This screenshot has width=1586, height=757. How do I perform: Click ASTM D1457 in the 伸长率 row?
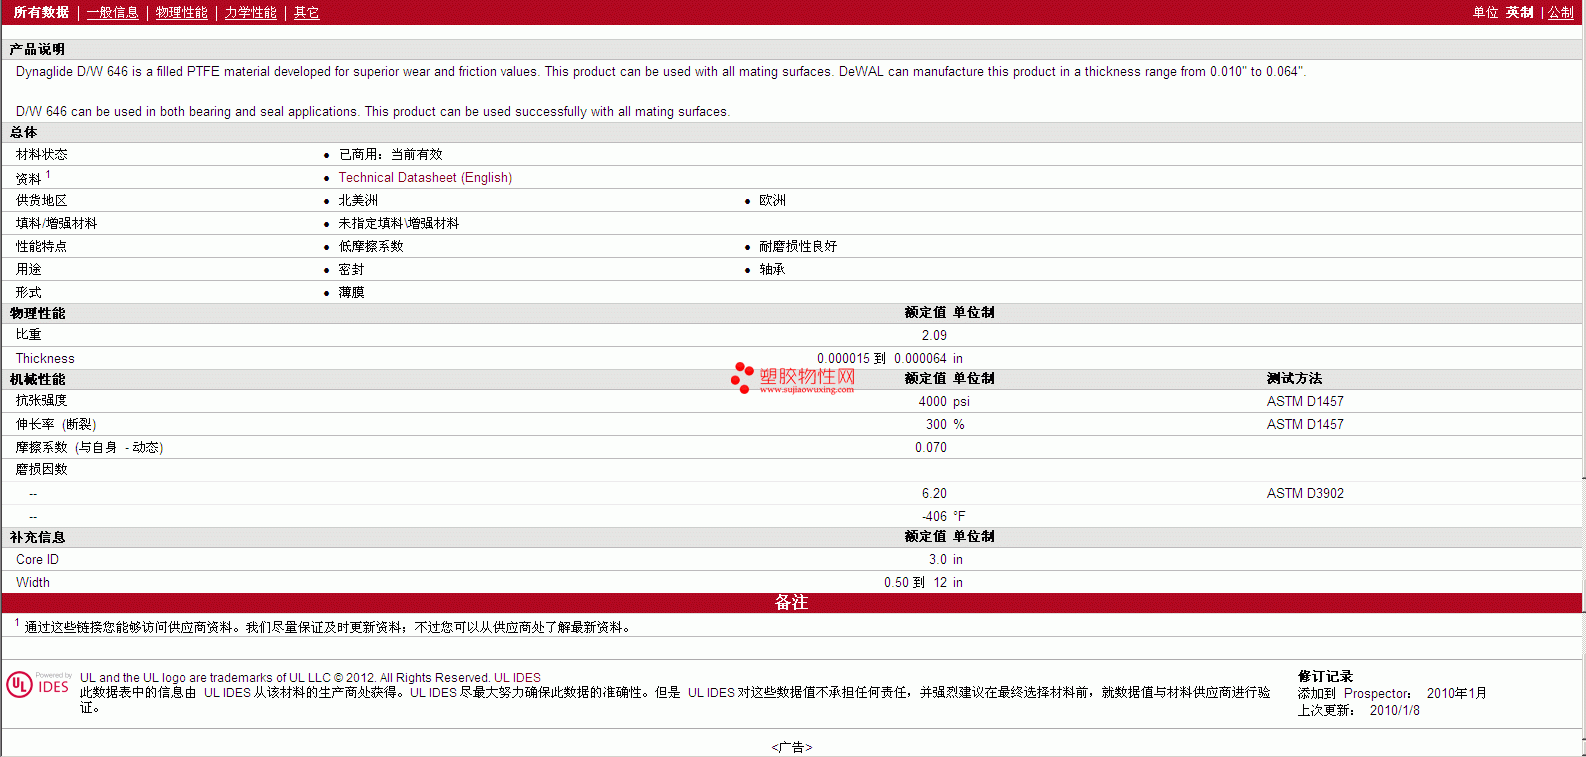[1305, 424]
